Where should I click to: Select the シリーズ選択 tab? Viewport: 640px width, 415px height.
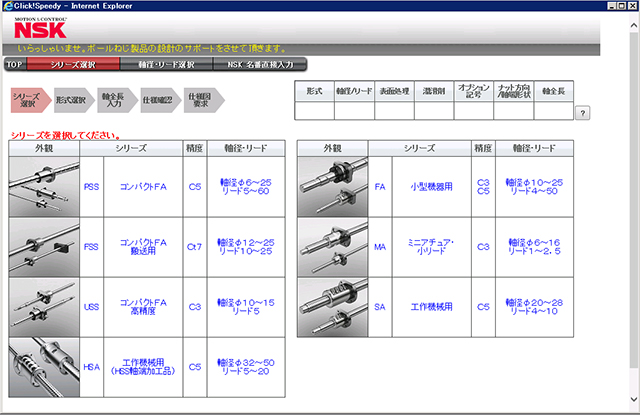pos(73,64)
